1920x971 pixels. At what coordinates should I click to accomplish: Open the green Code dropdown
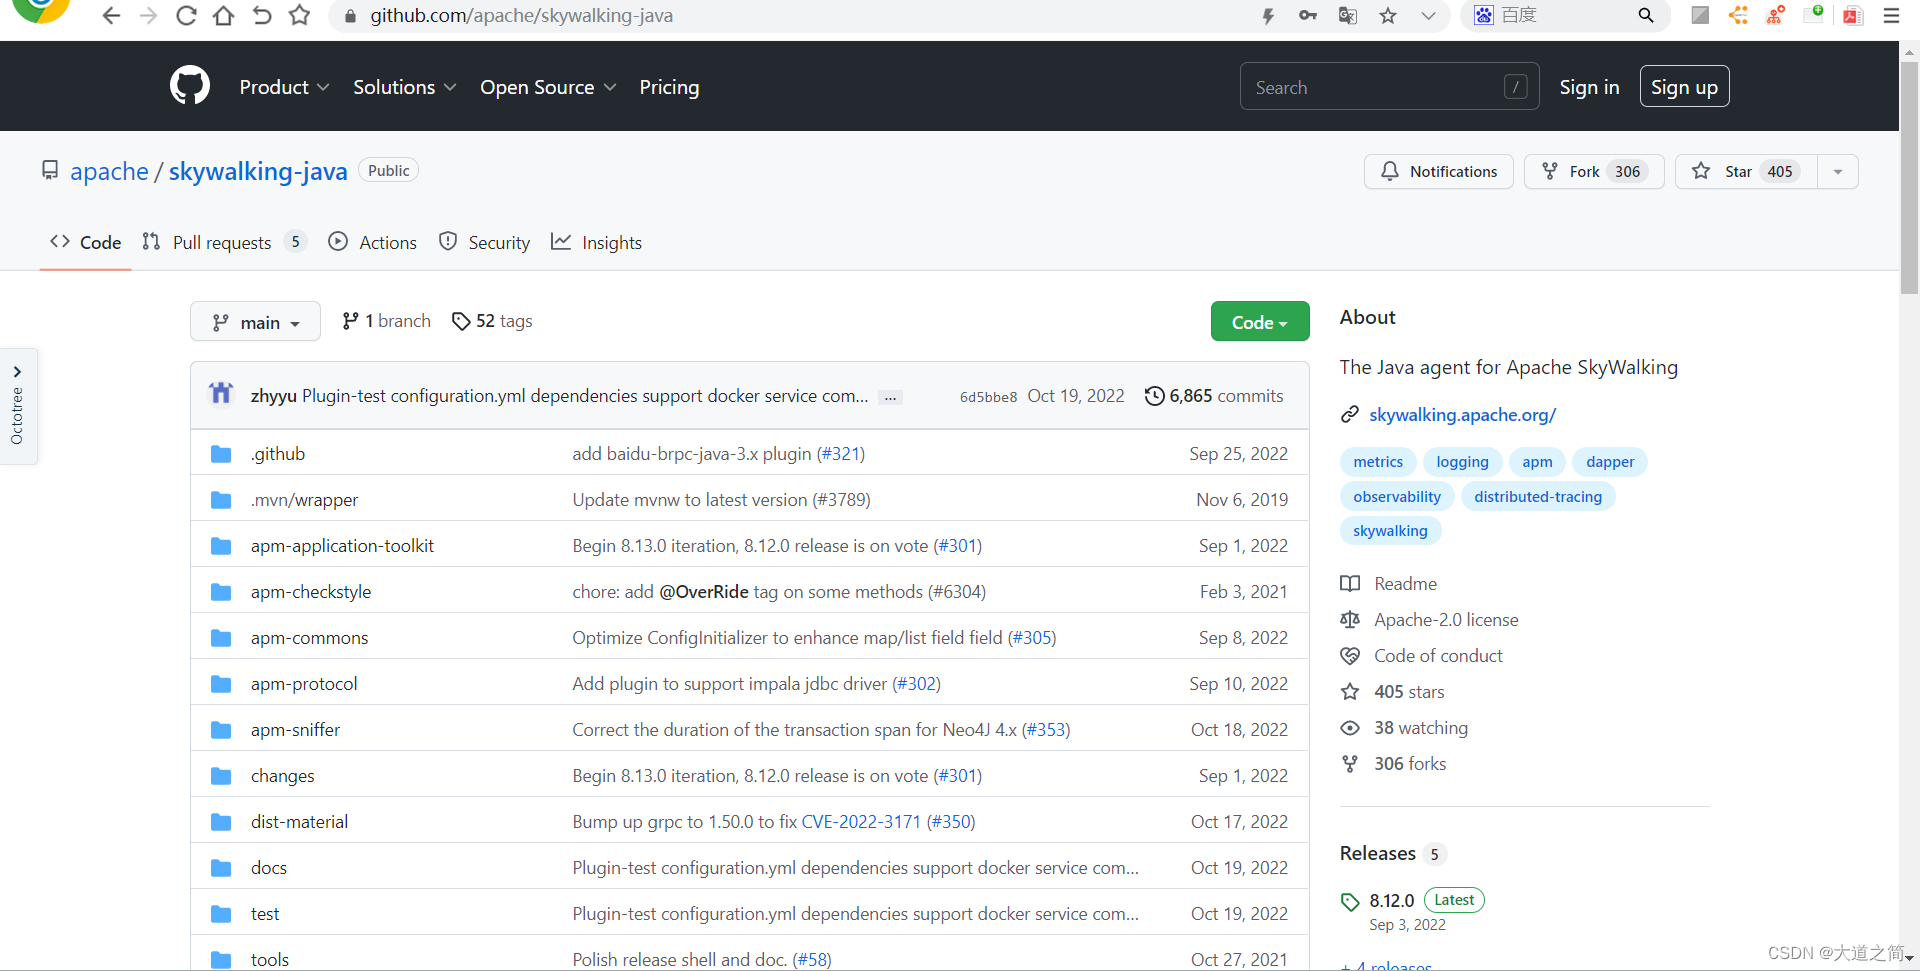click(1260, 322)
